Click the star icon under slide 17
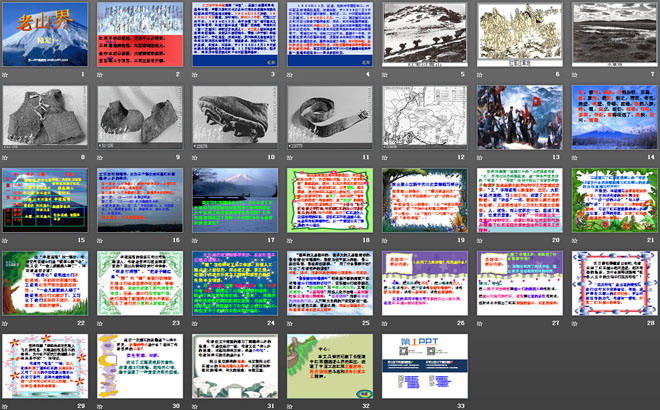Screen dimensions: 660x410 (x=196, y=241)
